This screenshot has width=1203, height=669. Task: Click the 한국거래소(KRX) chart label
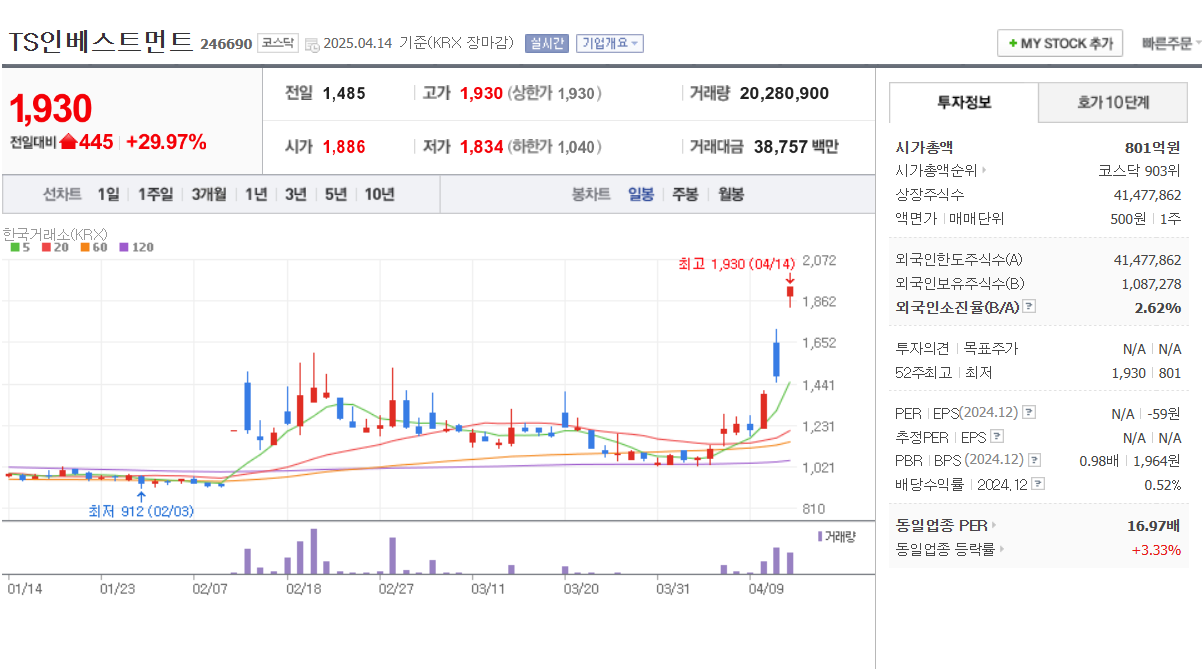click(56, 234)
